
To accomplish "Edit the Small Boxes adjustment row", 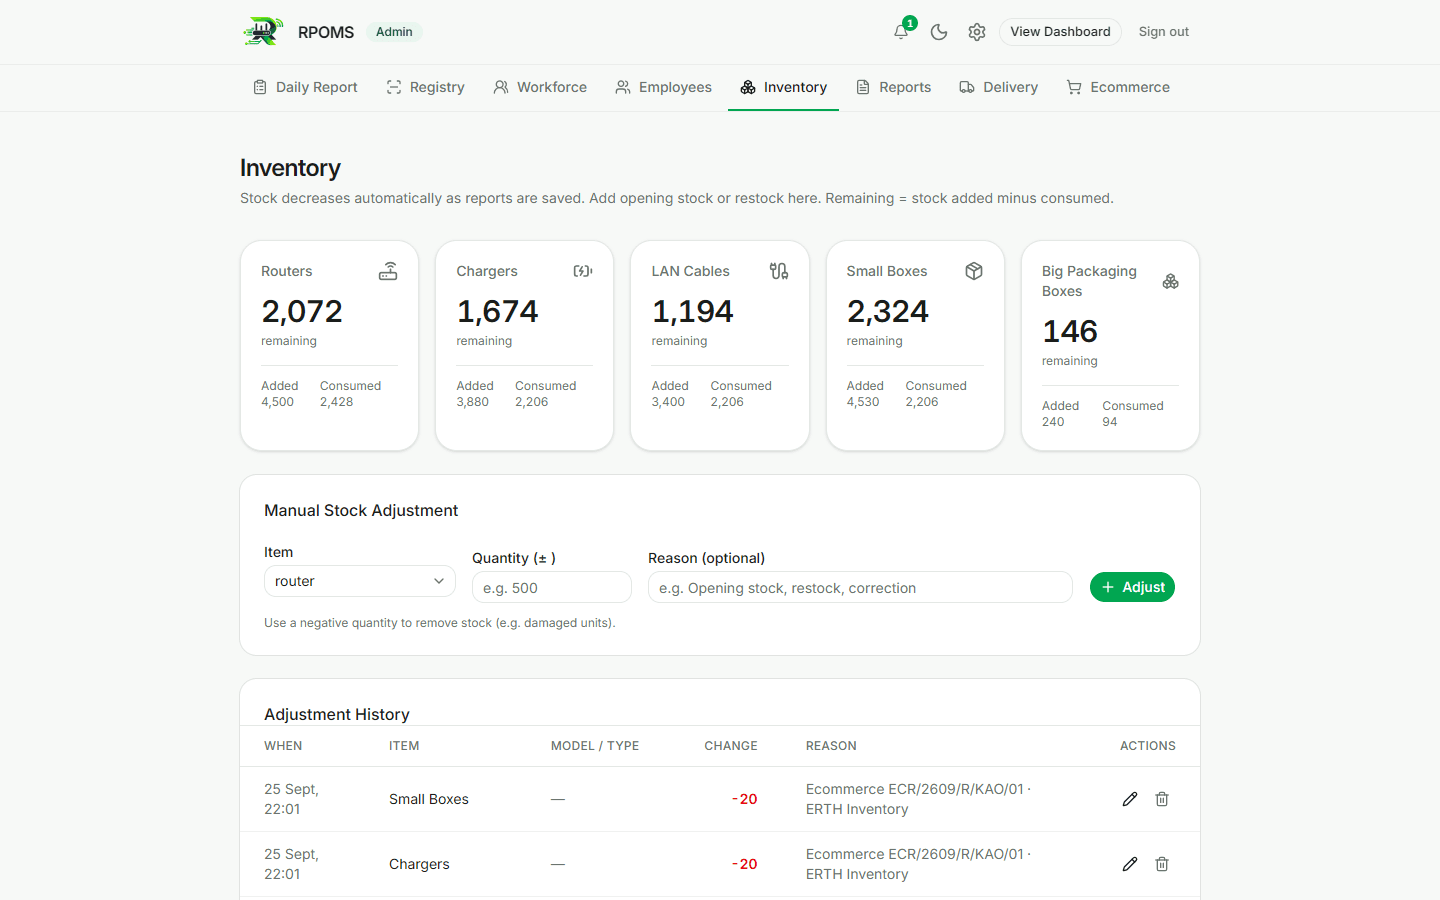I will tap(1130, 799).
